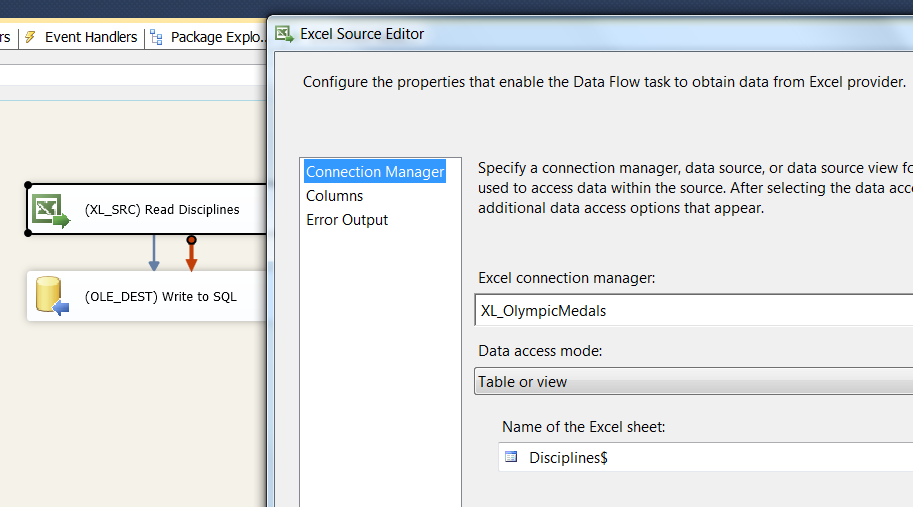The image size is (913, 507).
Task: Select the (OLE_DEST) Write to SQL label
Action: pyautogui.click(x=161, y=296)
